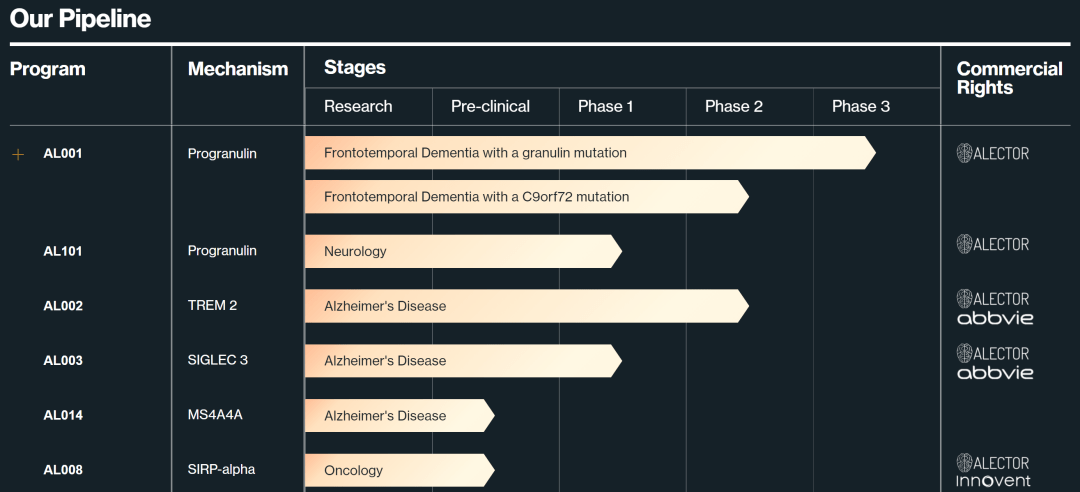Click the granulin mutation progress bar
The image size is (1080, 492).
click(588, 153)
